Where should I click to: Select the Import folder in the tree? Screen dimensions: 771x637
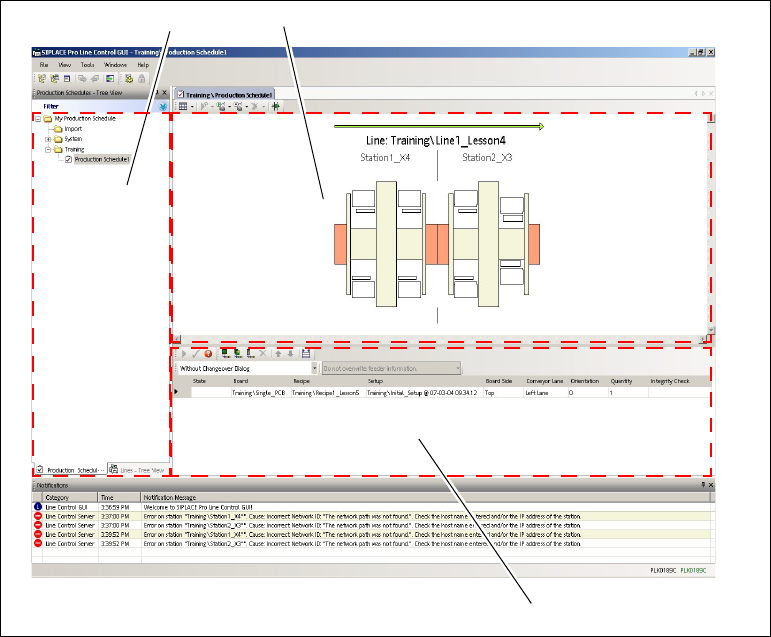[x=72, y=129]
